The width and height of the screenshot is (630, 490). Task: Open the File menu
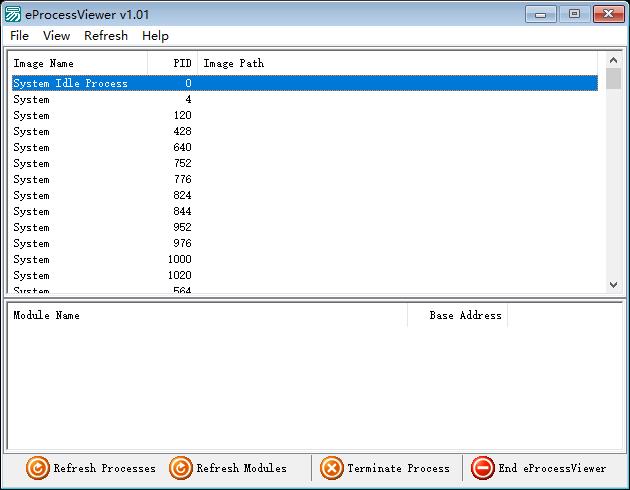[19, 36]
